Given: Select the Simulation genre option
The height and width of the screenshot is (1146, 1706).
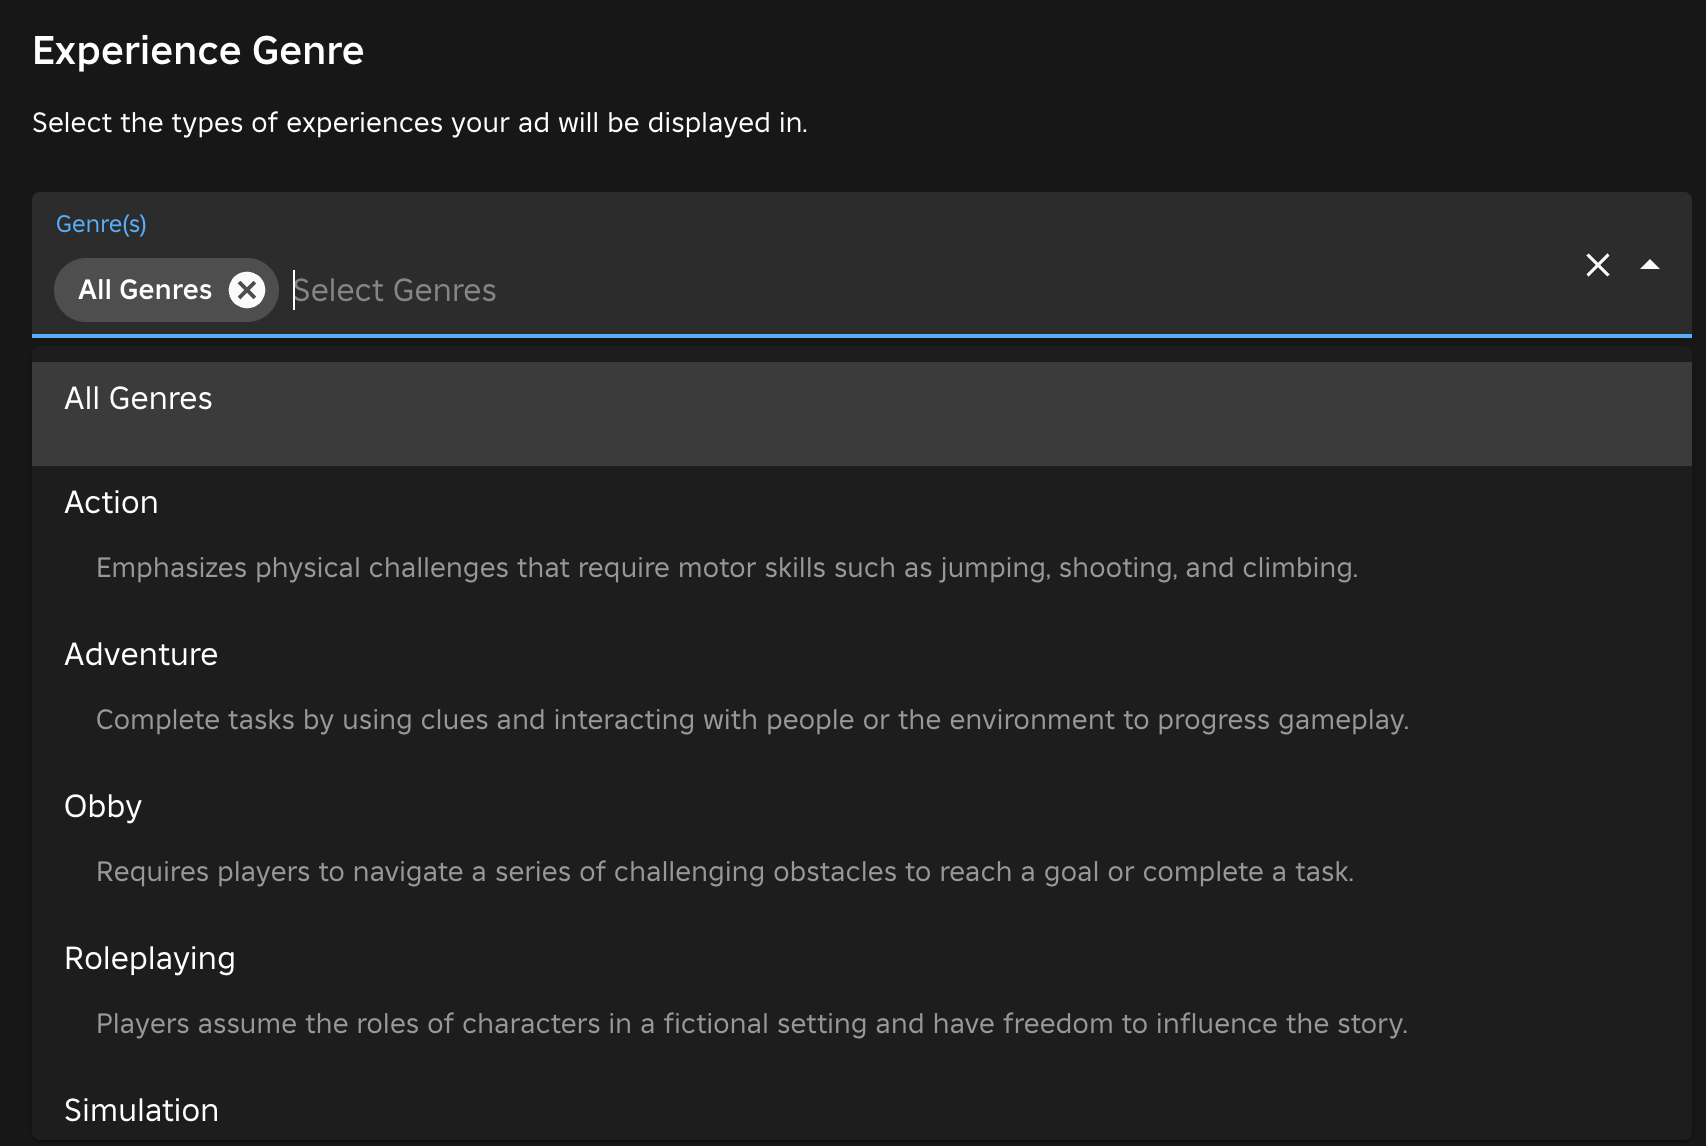Looking at the screenshot, I should click(x=141, y=1110).
